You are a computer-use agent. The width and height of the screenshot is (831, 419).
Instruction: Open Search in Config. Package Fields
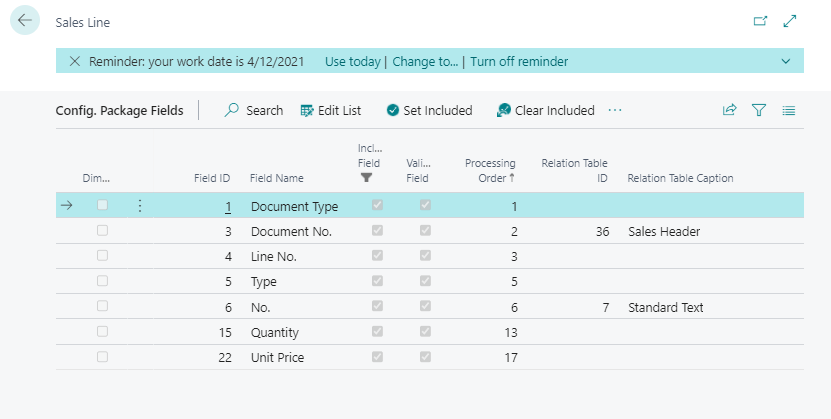click(254, 111)
